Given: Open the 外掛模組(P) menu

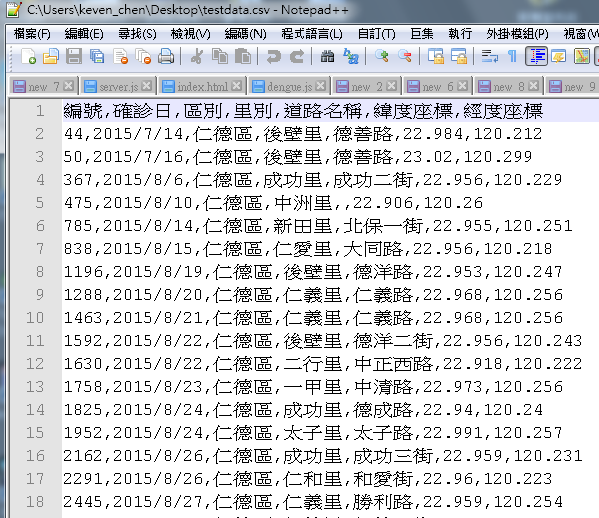Looking at the screenshot, I should point(517,34).
